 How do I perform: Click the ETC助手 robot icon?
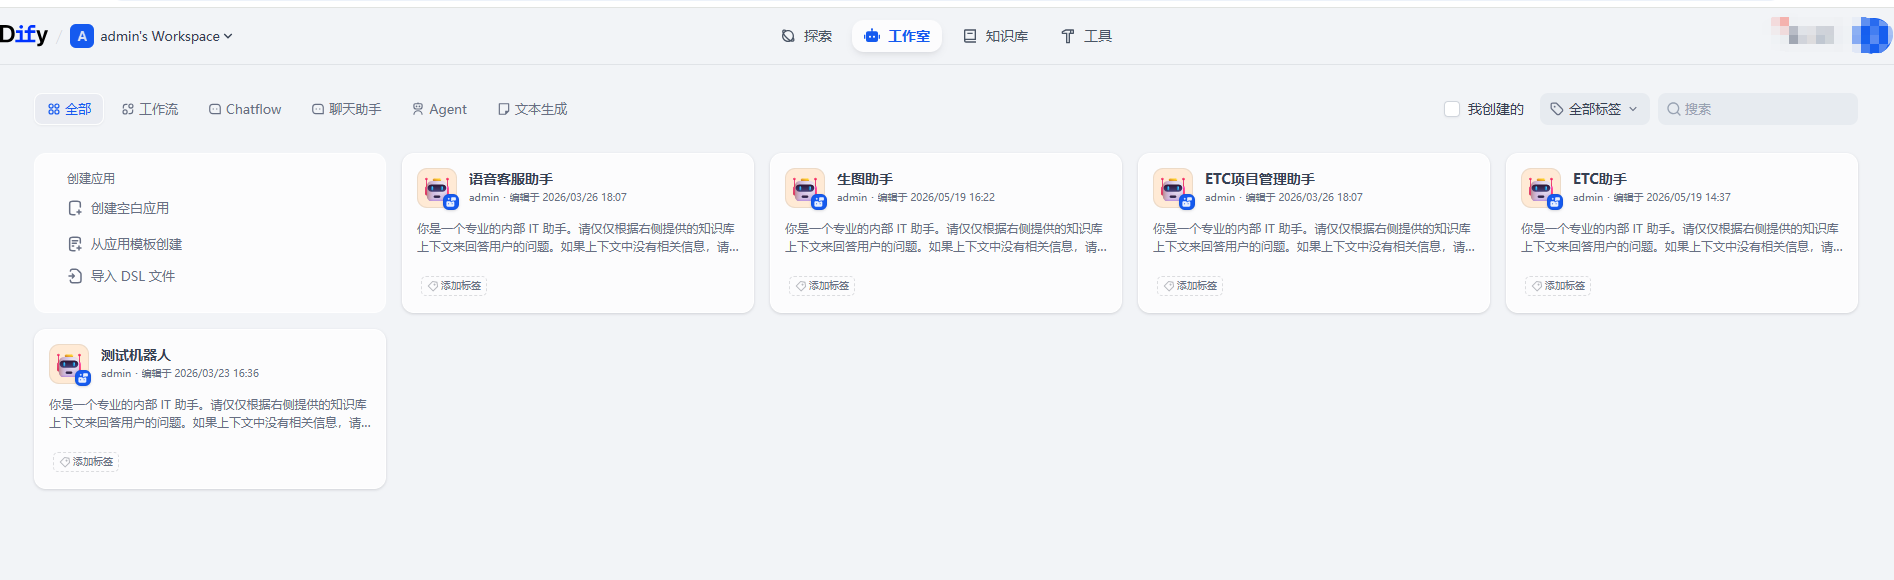click(x=1541, y=188)
